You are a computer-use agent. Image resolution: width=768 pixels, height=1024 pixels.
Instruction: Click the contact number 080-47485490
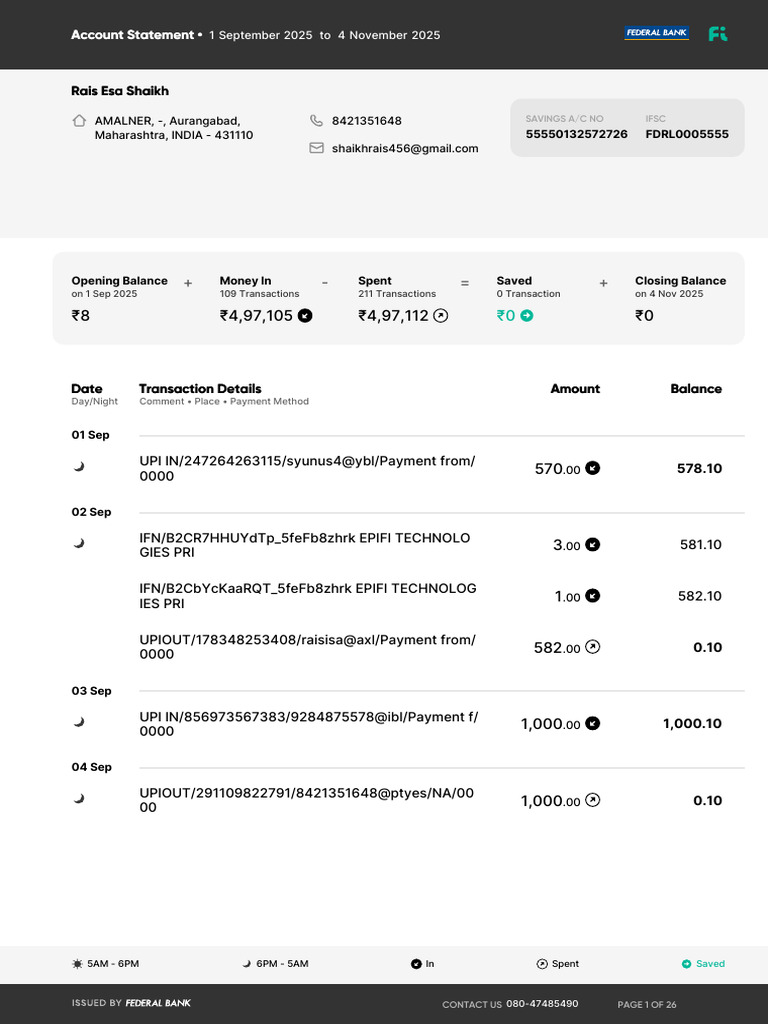[542, 1004]
